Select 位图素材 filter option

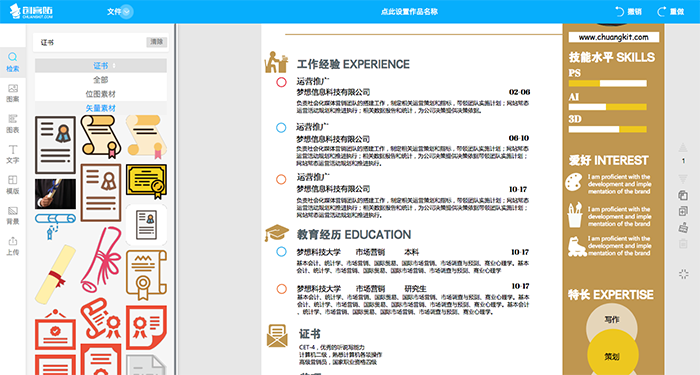tap(101, 94)
